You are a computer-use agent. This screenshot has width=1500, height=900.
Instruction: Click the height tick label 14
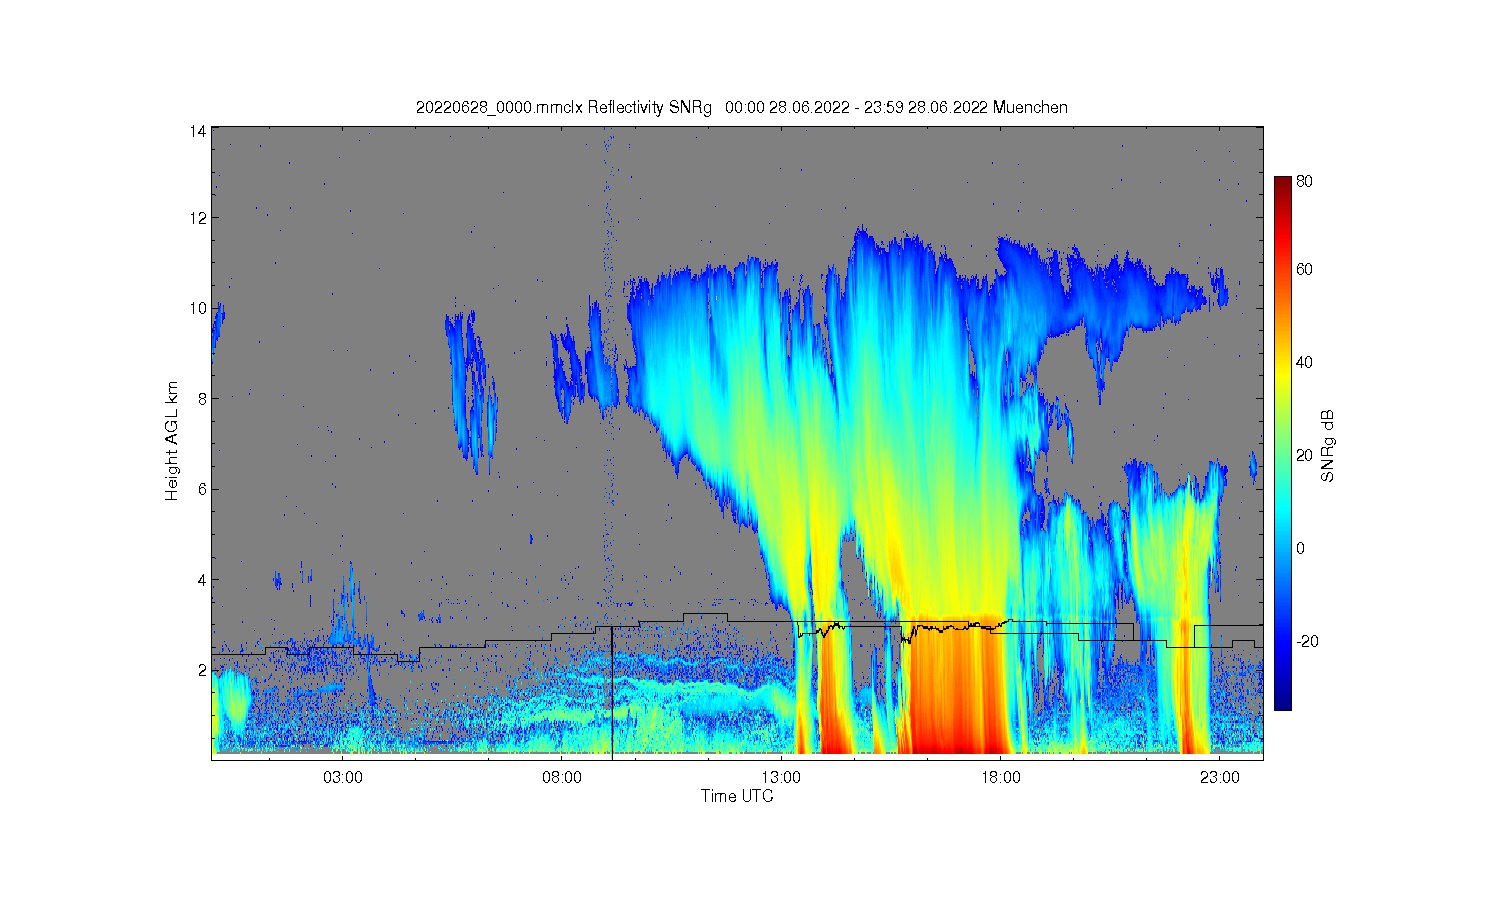coord(199,131)
